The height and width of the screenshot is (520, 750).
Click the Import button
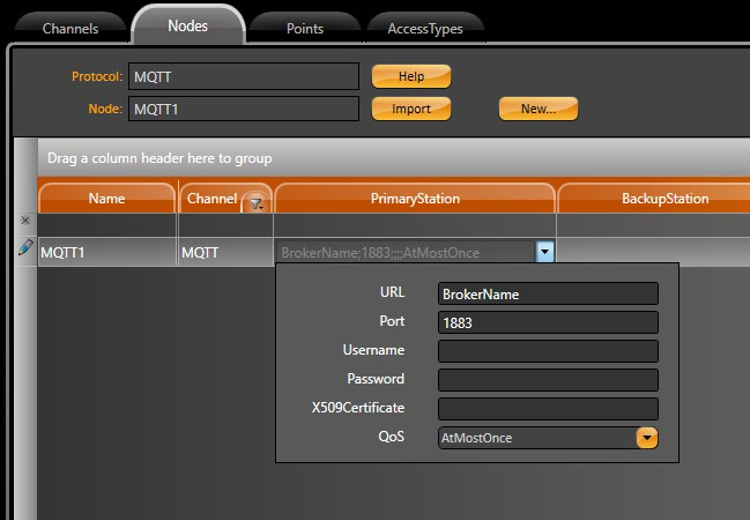[x=411, y=109]
